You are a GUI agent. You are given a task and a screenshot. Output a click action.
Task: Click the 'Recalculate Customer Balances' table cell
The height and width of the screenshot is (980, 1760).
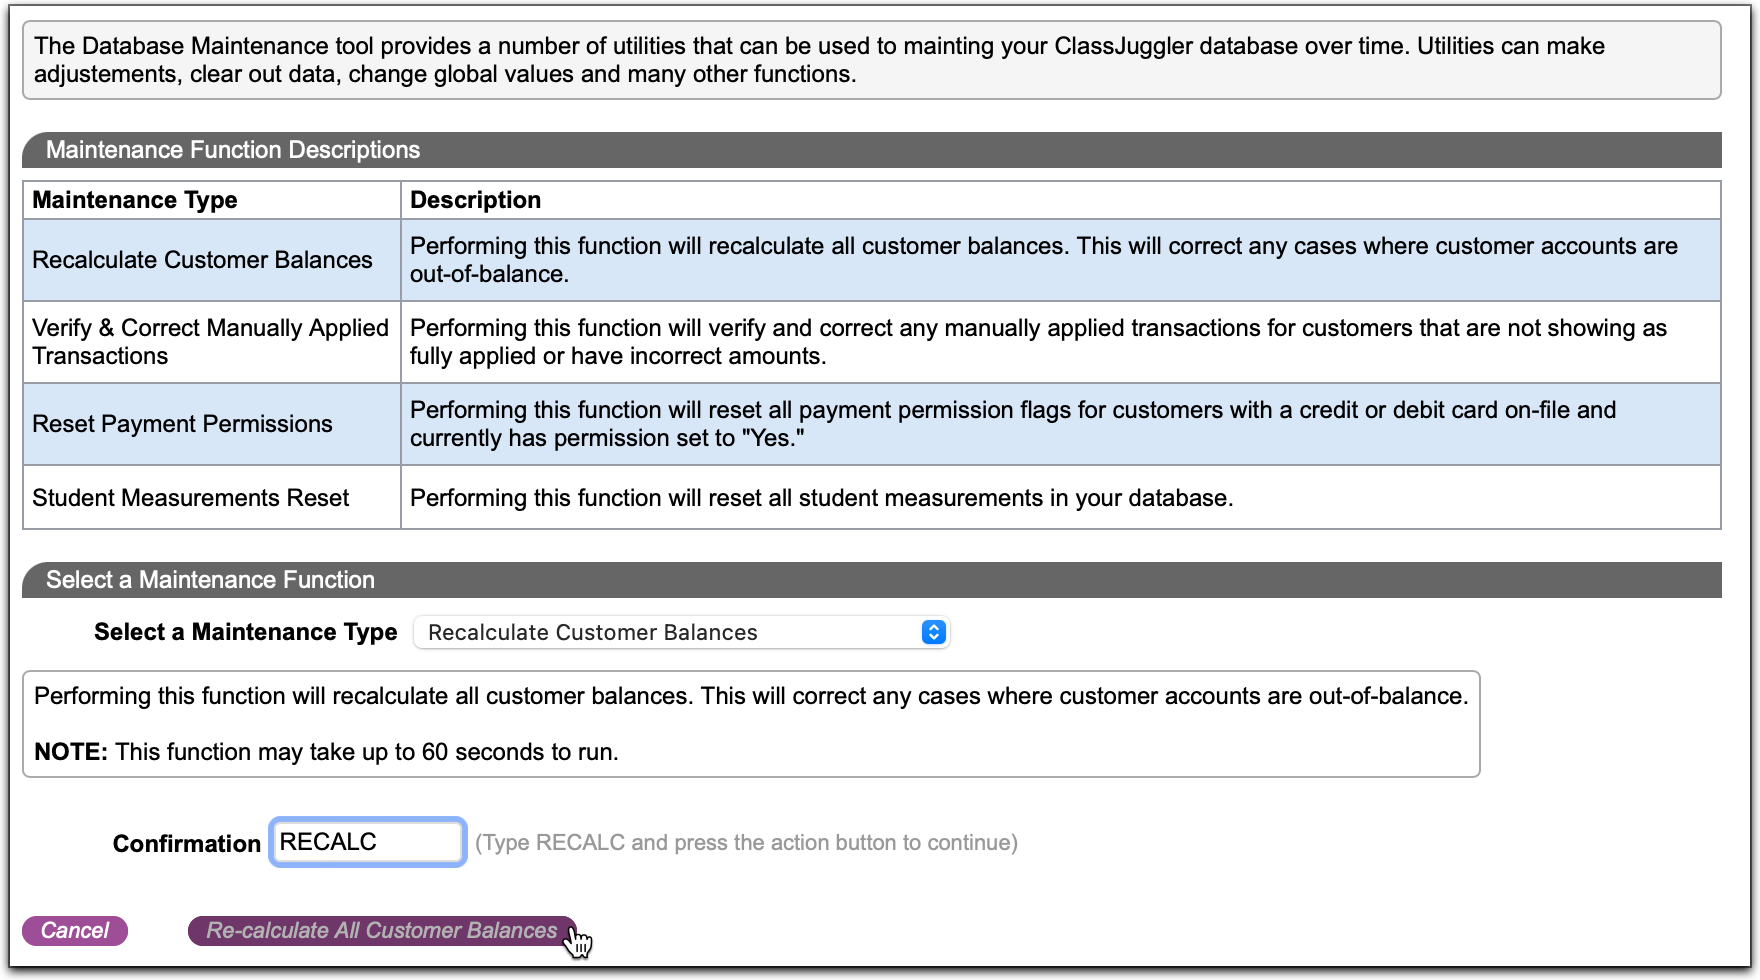212,260
